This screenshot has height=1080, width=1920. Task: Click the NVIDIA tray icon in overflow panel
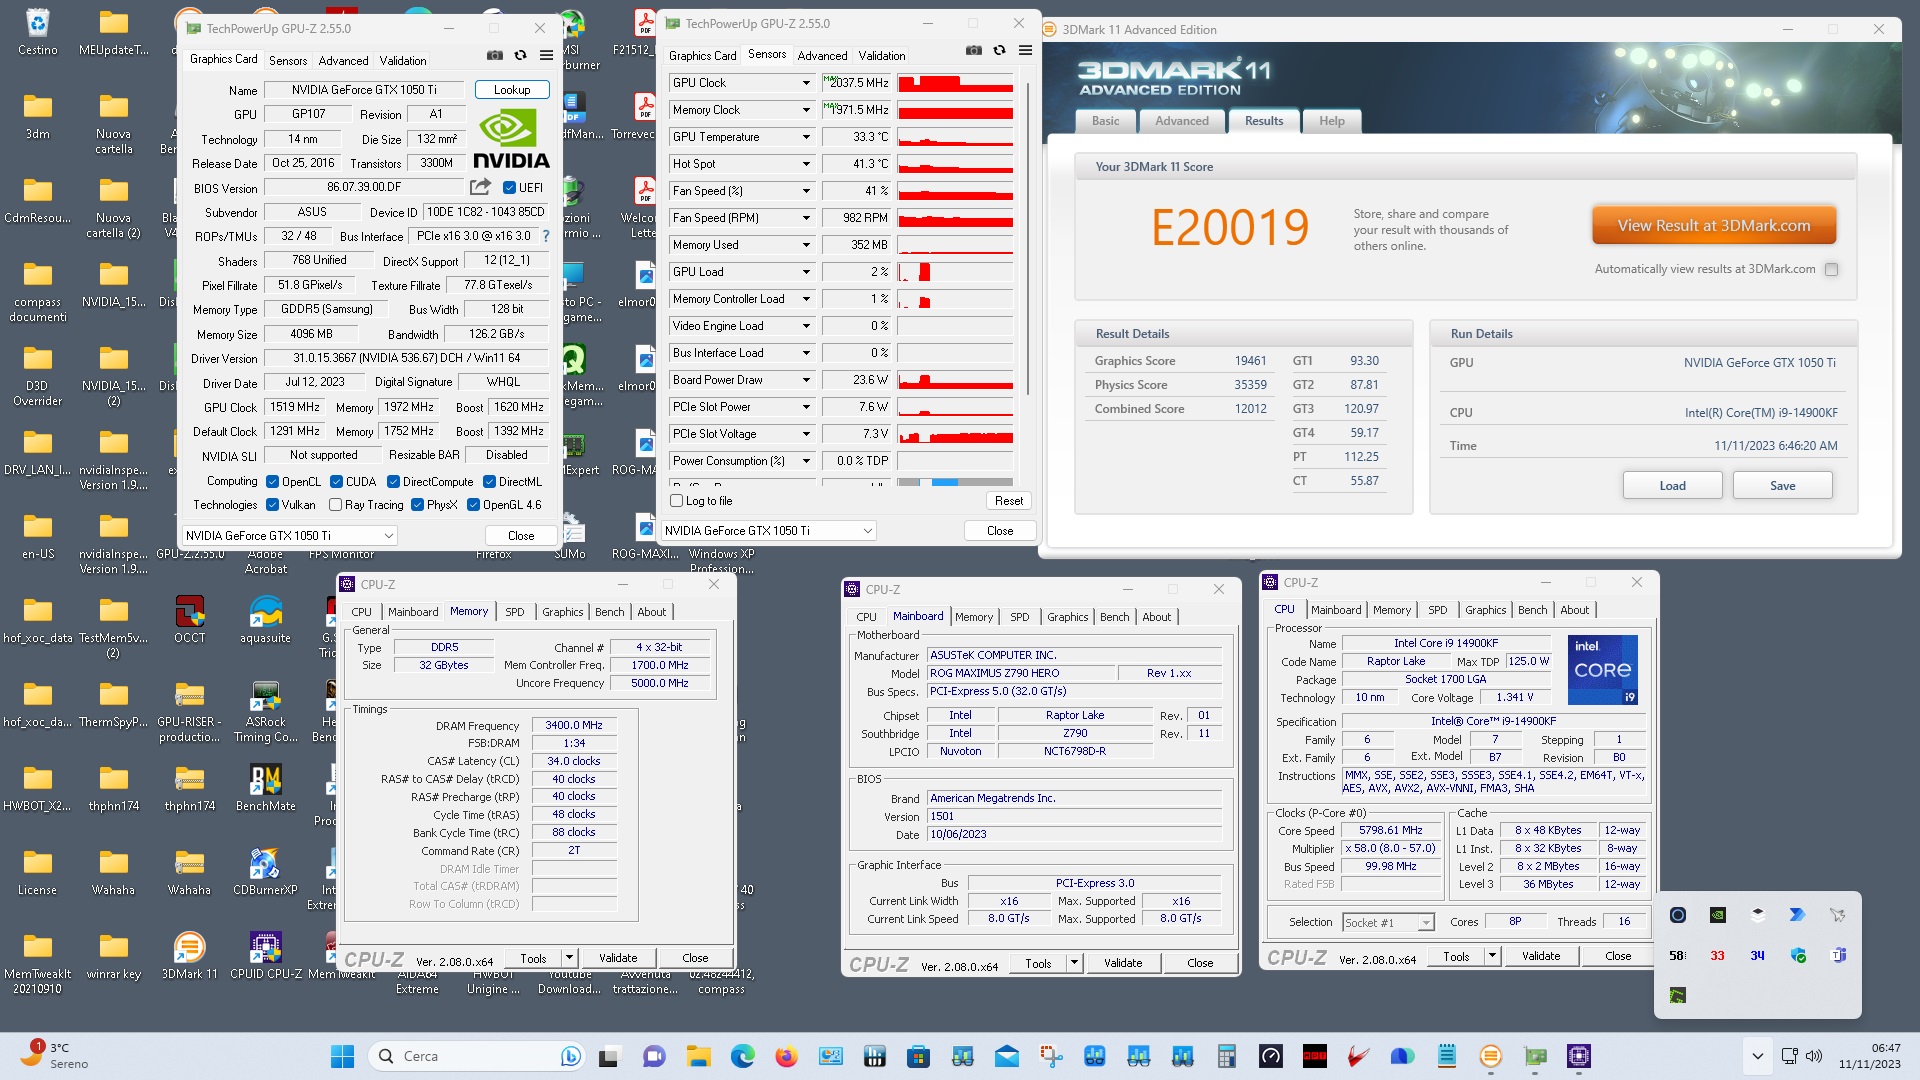pyautogui.click(x=1717, y=915)
